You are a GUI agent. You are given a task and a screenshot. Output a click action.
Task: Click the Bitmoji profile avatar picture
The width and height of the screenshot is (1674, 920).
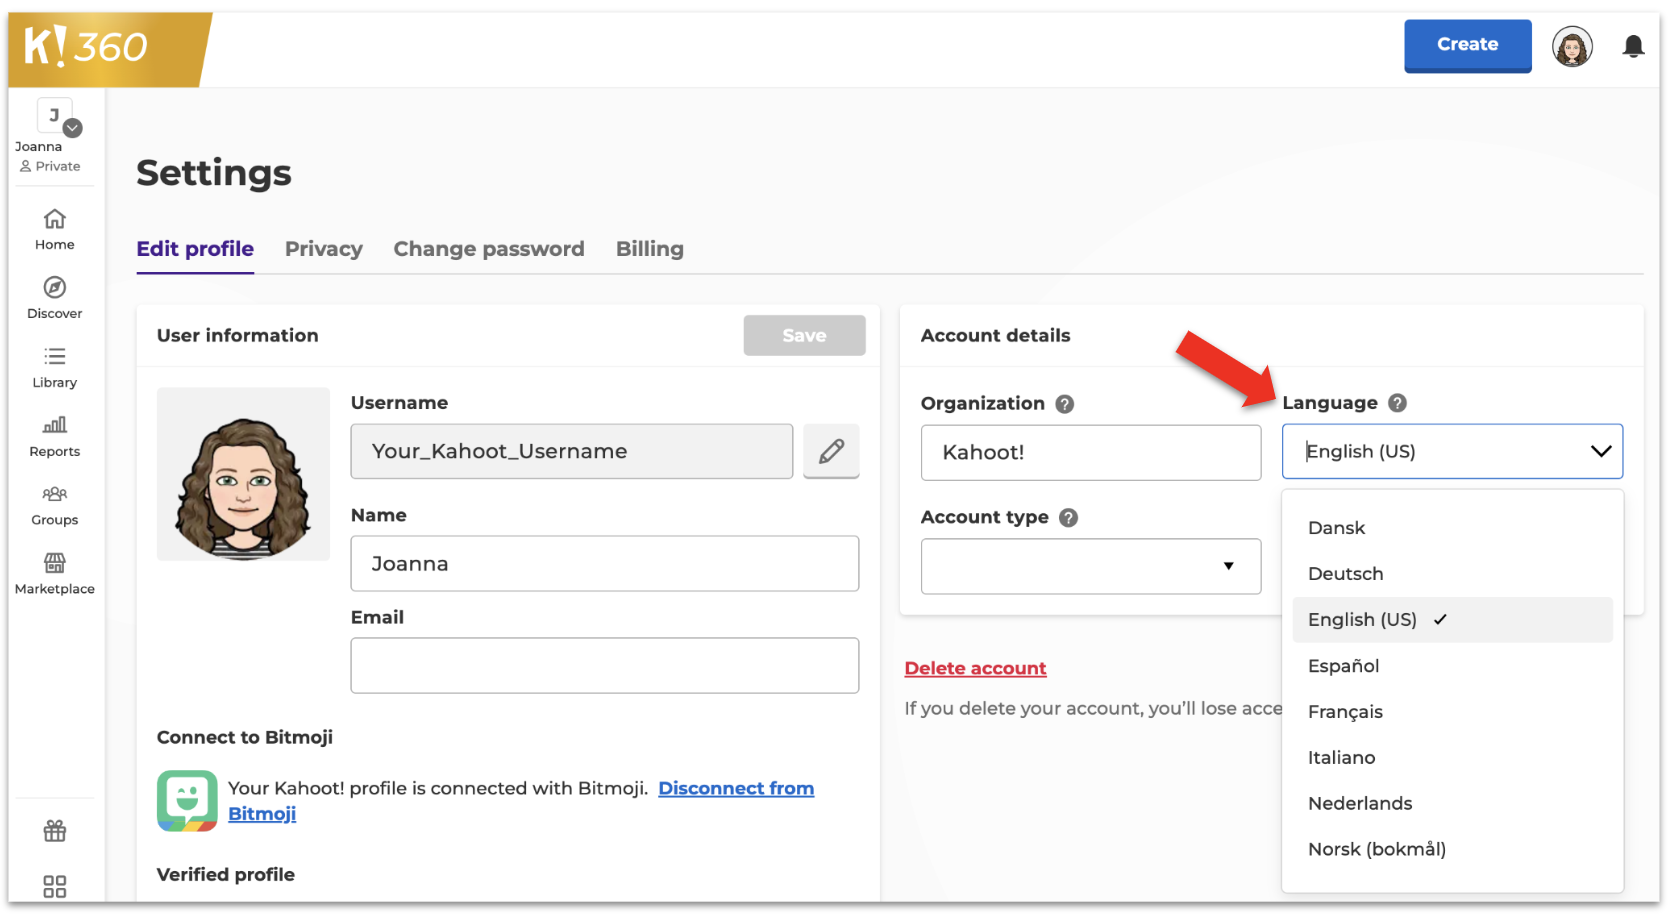pyautogui.click(x=243, y=474)
